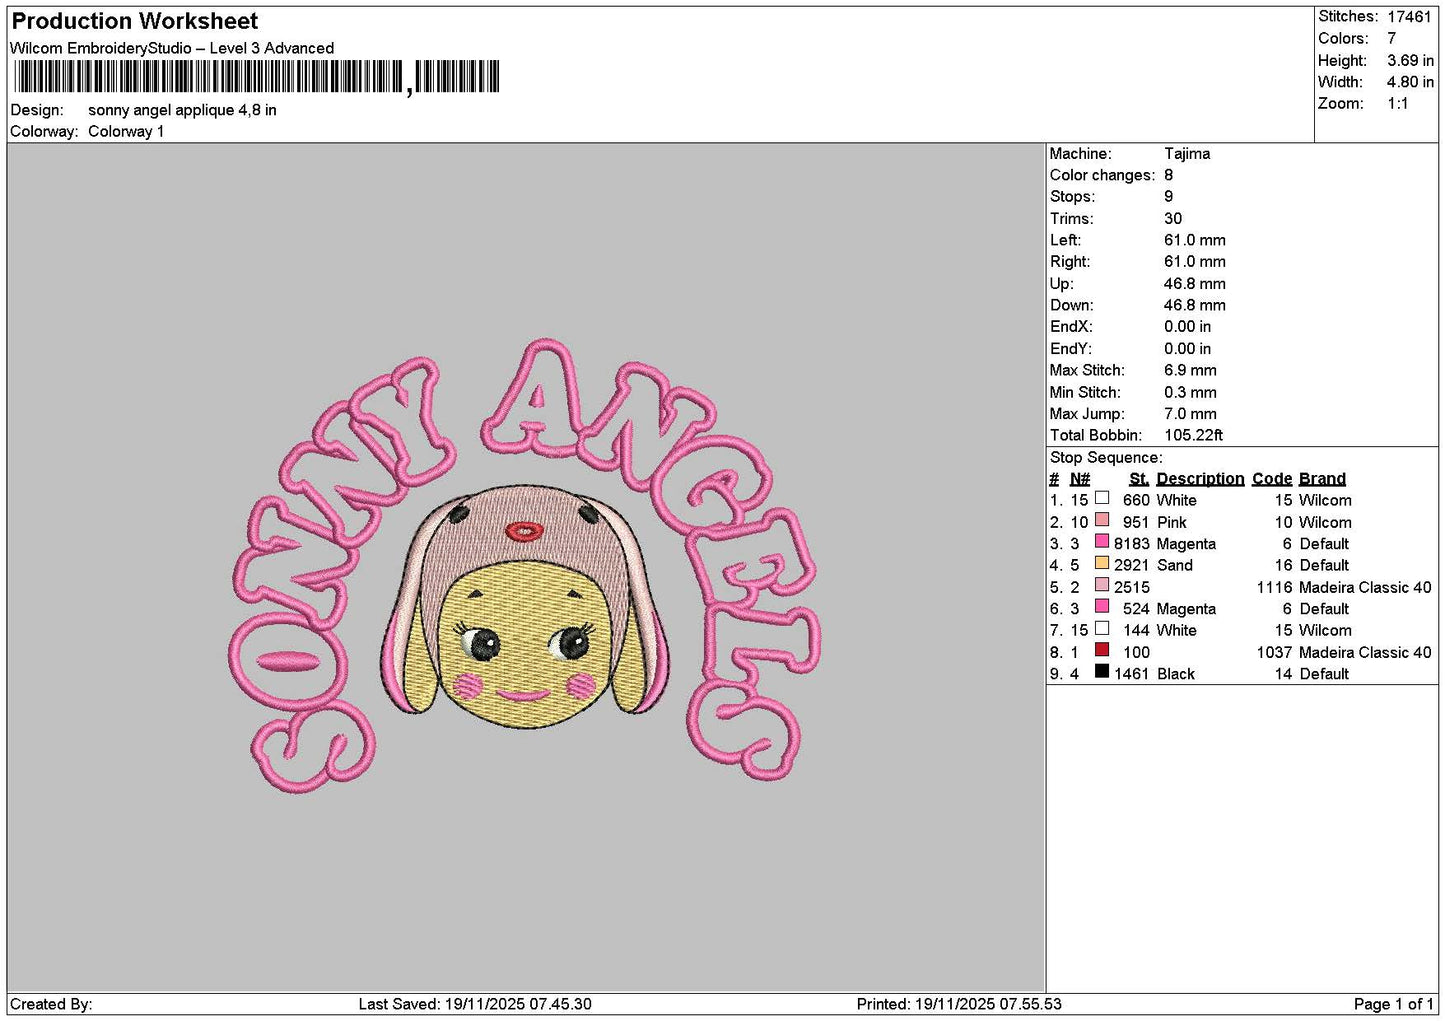Screen dimensions: 1445x1021
Task: Click the light pink swatch beside 2515
Action: [1102, 585]
